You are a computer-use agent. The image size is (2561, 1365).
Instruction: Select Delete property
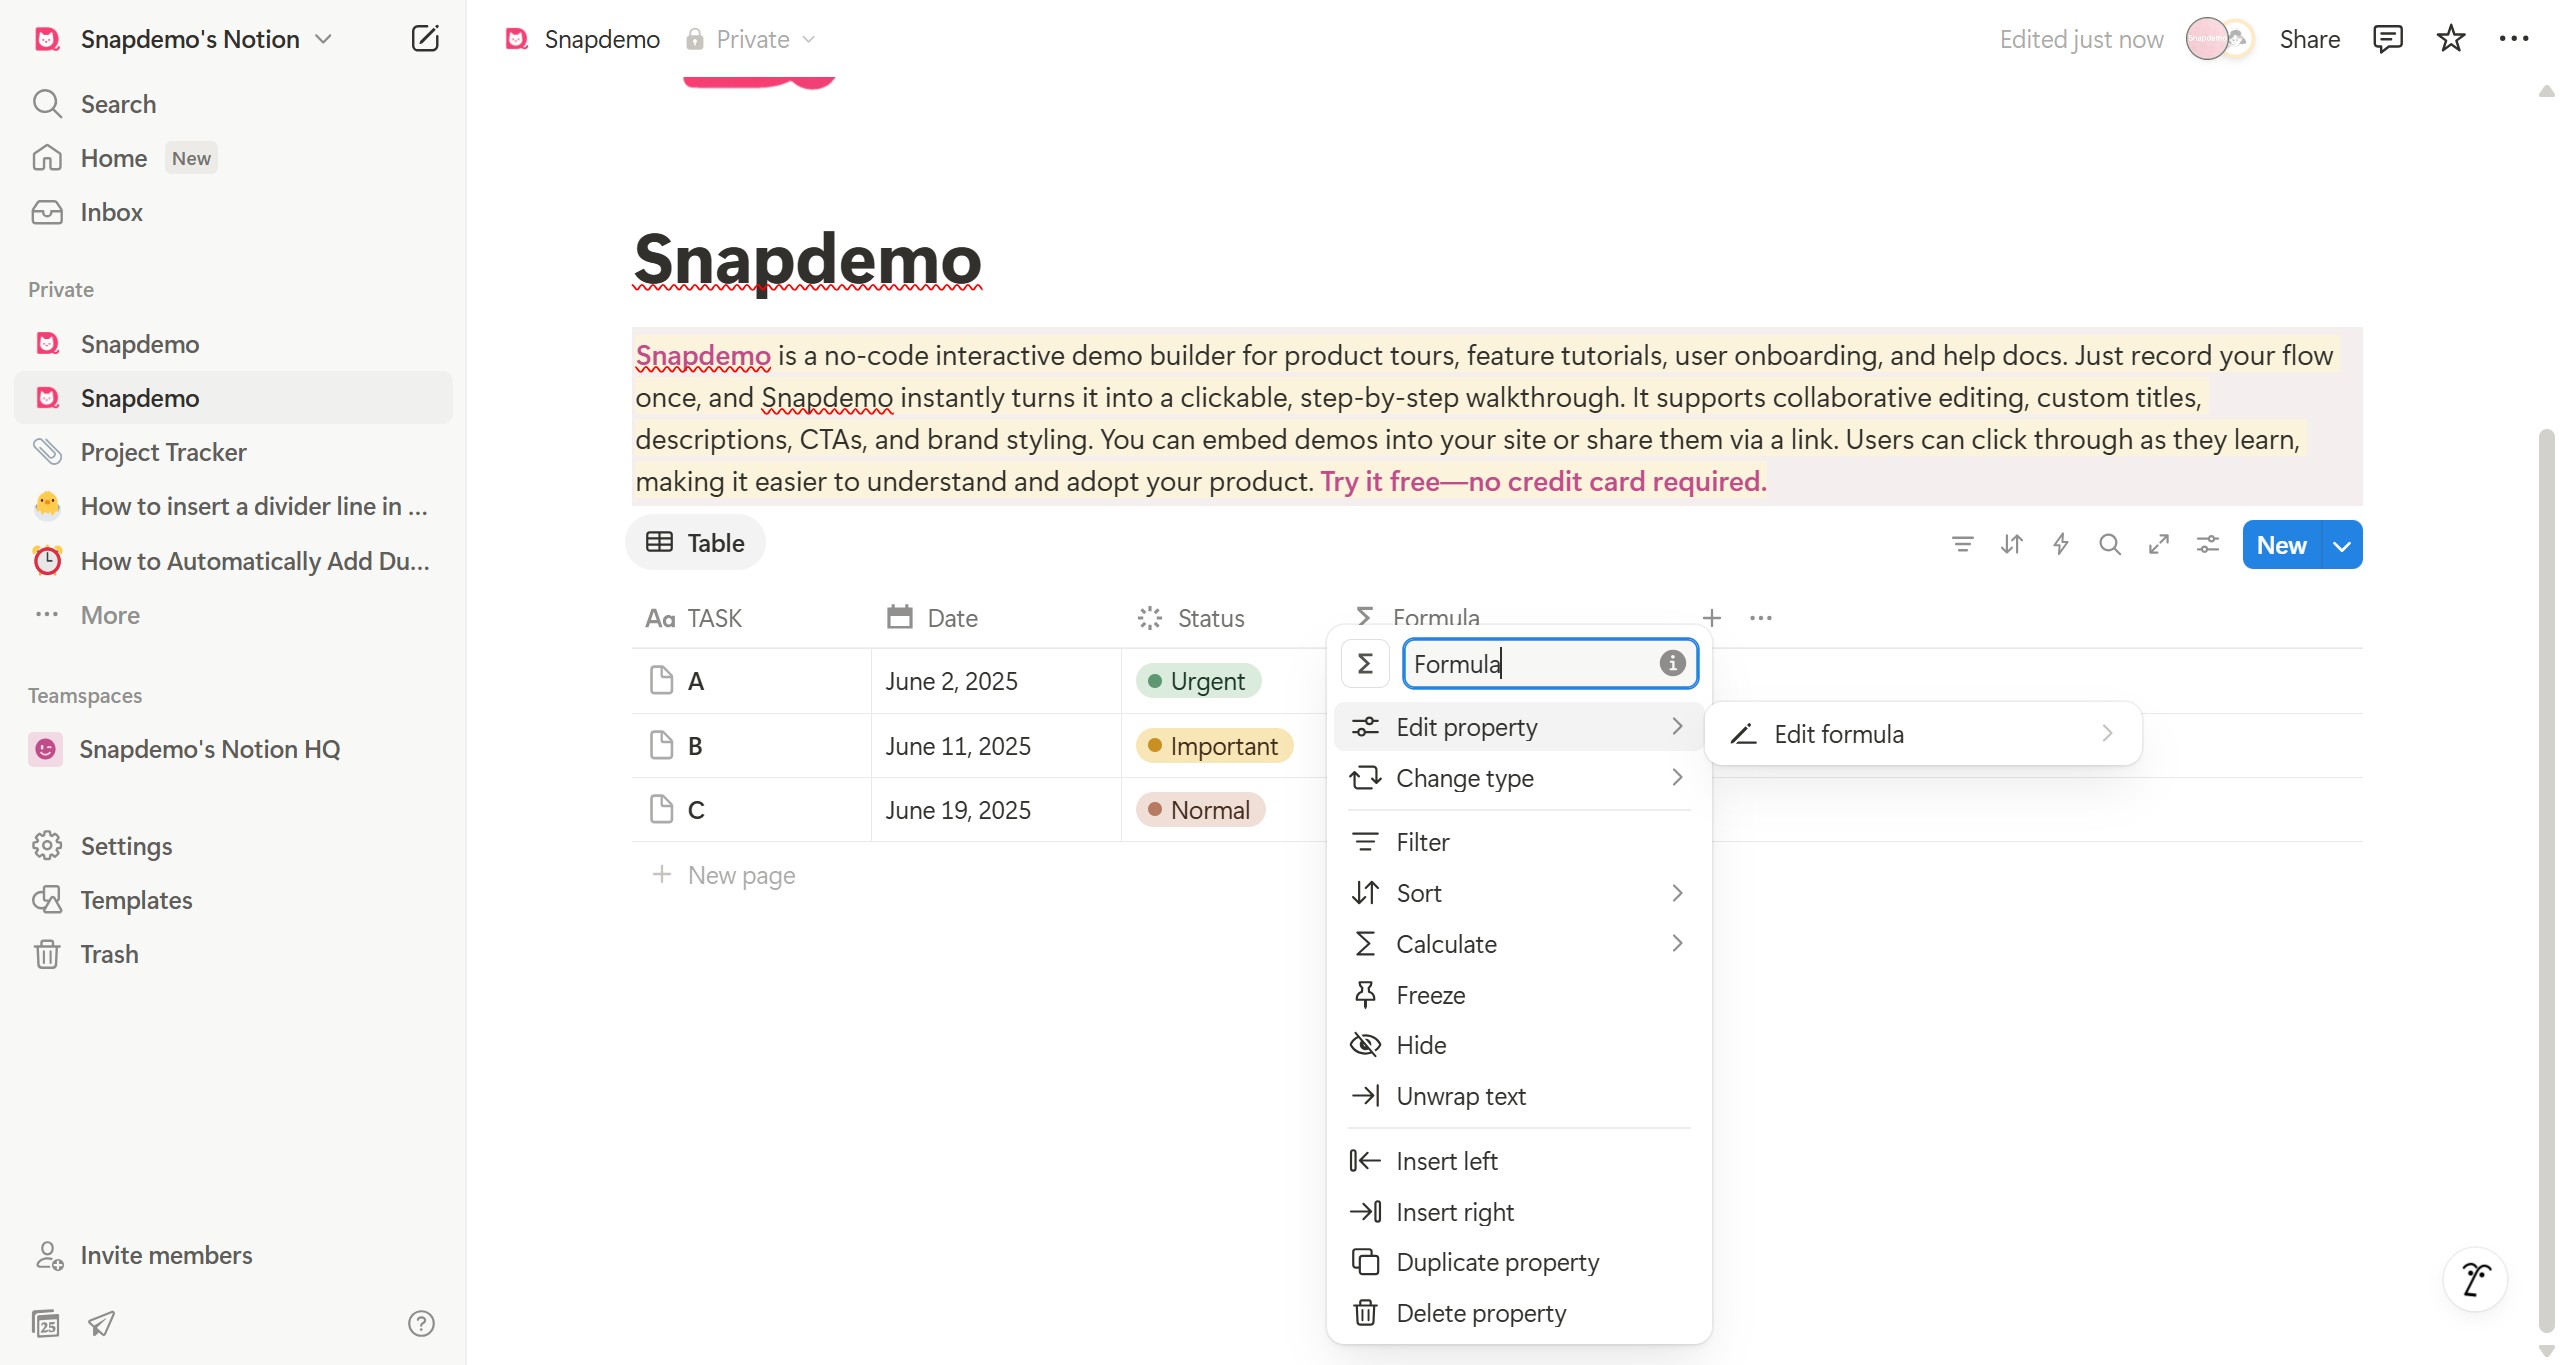(x=1519, y=1313)
